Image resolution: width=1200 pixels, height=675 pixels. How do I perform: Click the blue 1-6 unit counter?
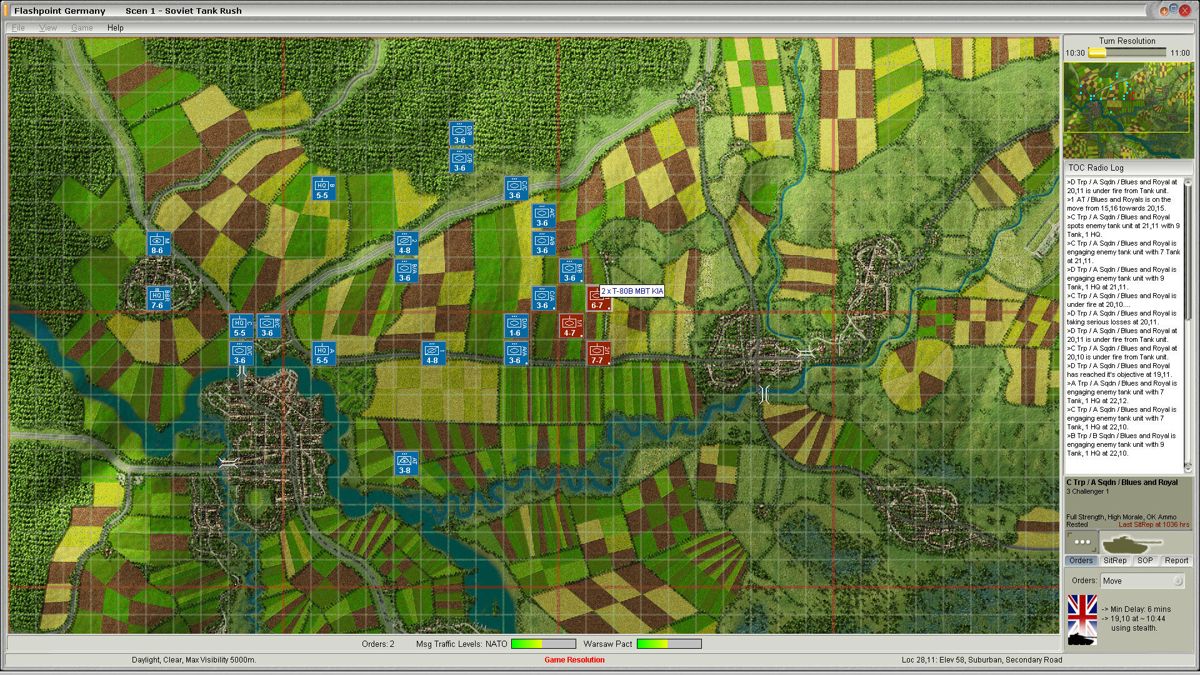(x=515, y=325)
